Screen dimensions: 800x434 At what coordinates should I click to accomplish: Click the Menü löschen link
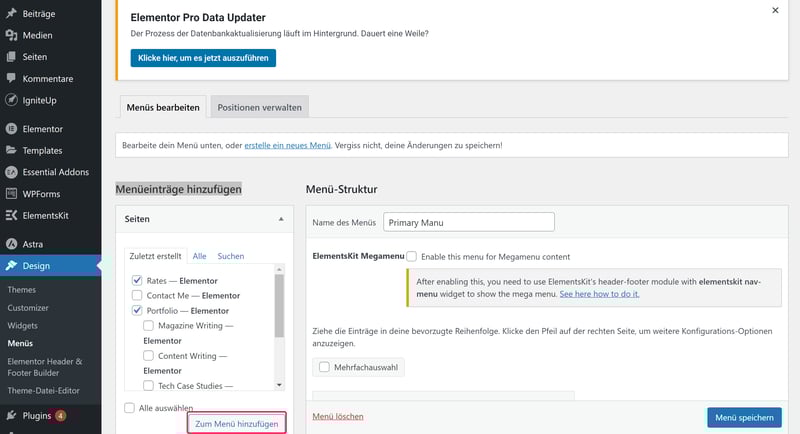338,416
